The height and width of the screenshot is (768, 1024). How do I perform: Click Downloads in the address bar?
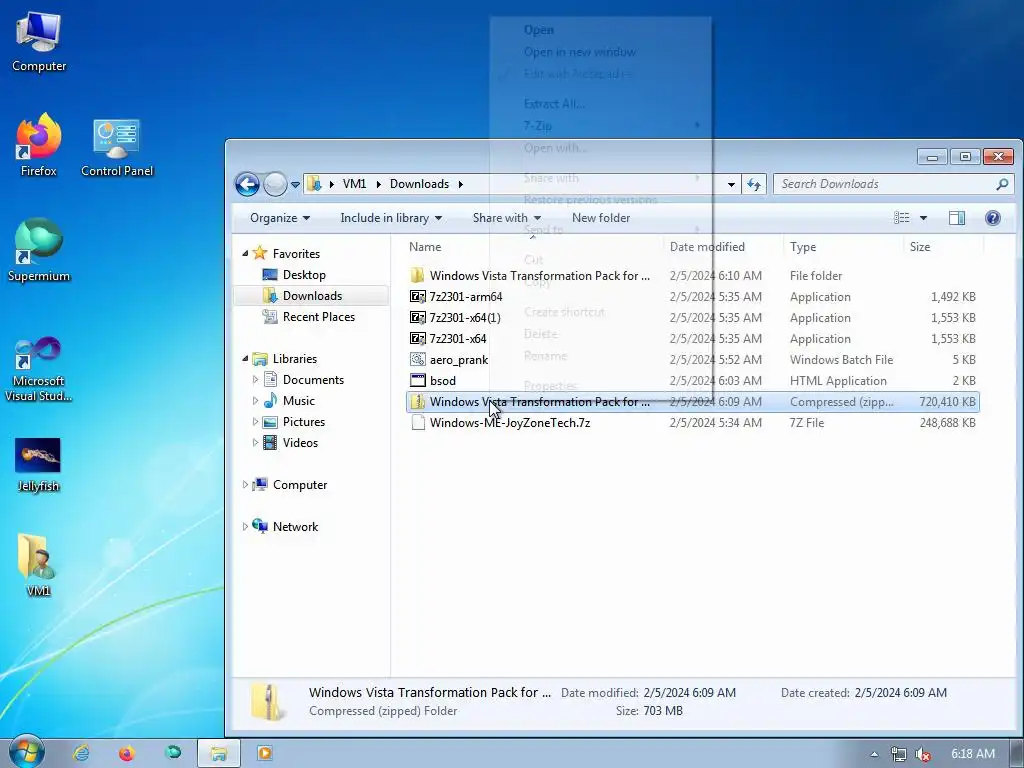click(x=419, y=184)
